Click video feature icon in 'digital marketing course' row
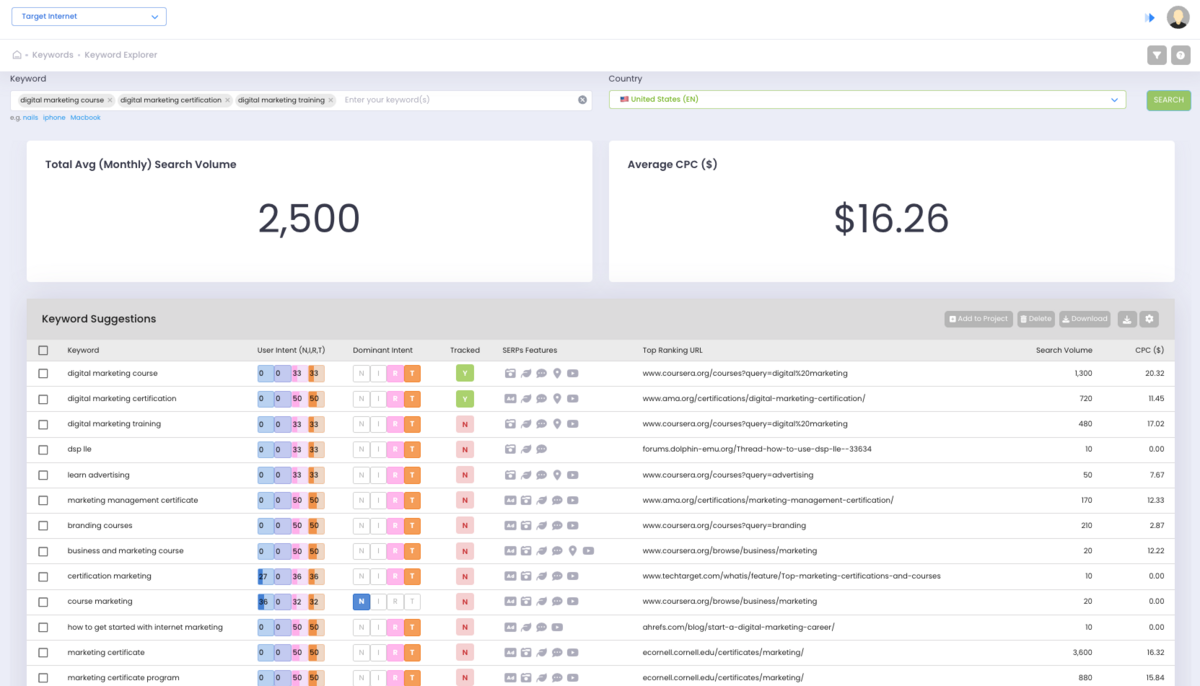Viewport: 1200px width, 686px height. [573, 373]
